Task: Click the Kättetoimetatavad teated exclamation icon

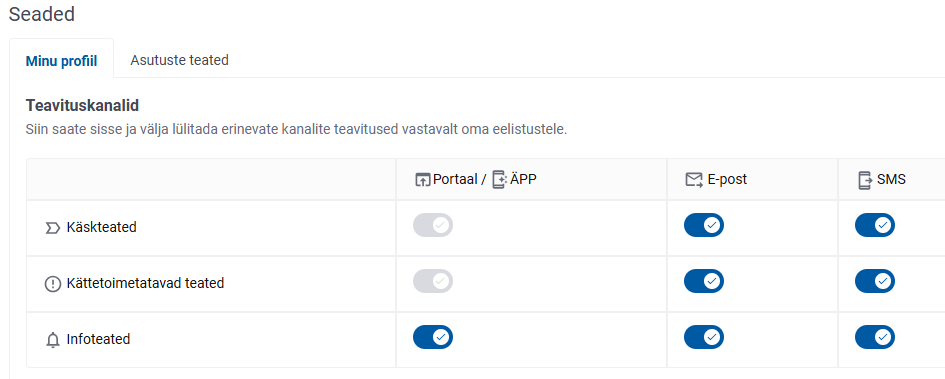Action: (x=53, y=284)
